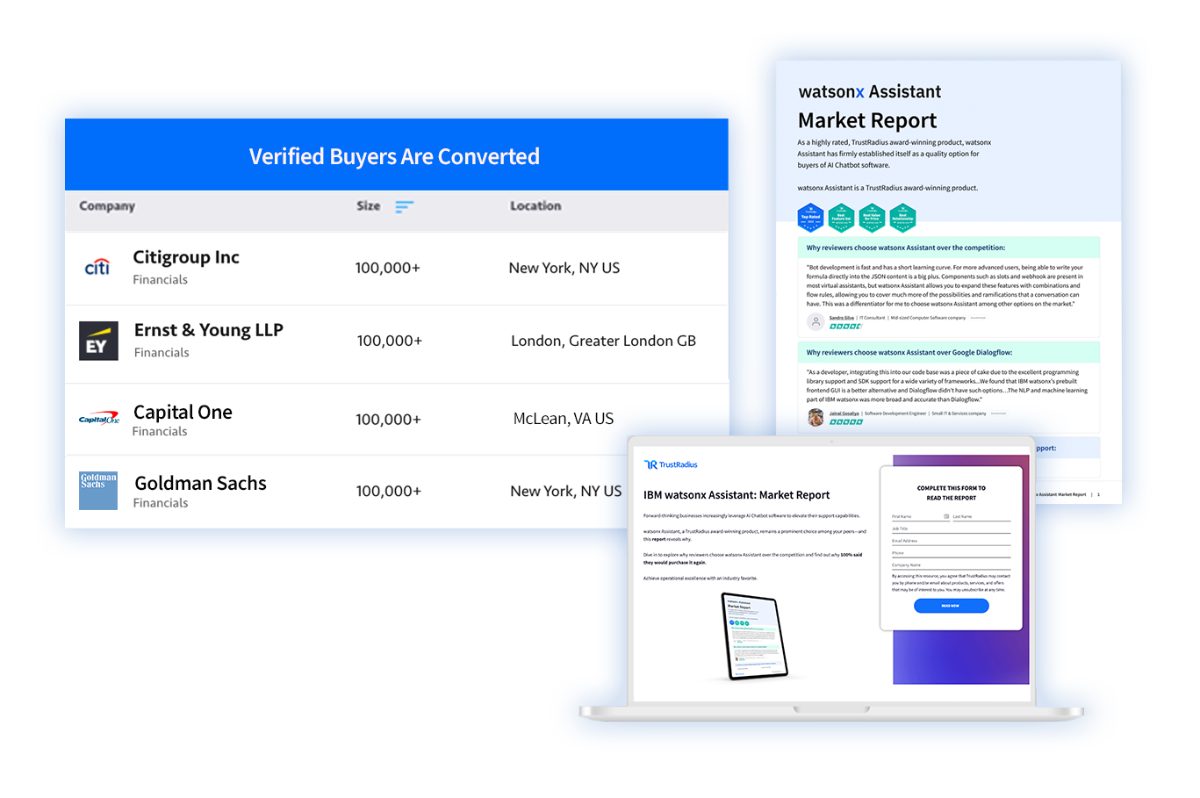The image size is (1200, 798).
Task: Click the Size column sort icon
Action: [404, 206]
